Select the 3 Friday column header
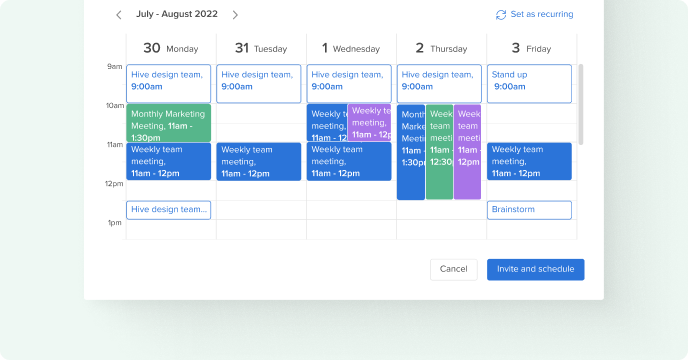The height and width of the screenshot is (360, 688). tap(531, 48)
